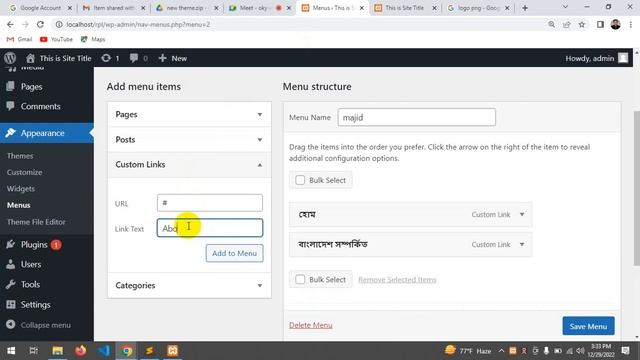Viewport: 640px width, 360px height.
Task: Open Widgets submenu item
Action: (21, 189)
